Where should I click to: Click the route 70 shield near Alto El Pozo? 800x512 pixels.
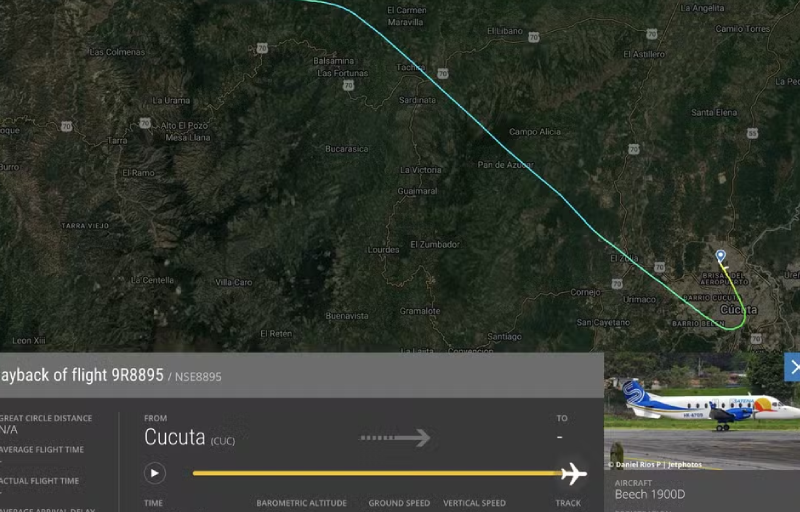[145, 123]
